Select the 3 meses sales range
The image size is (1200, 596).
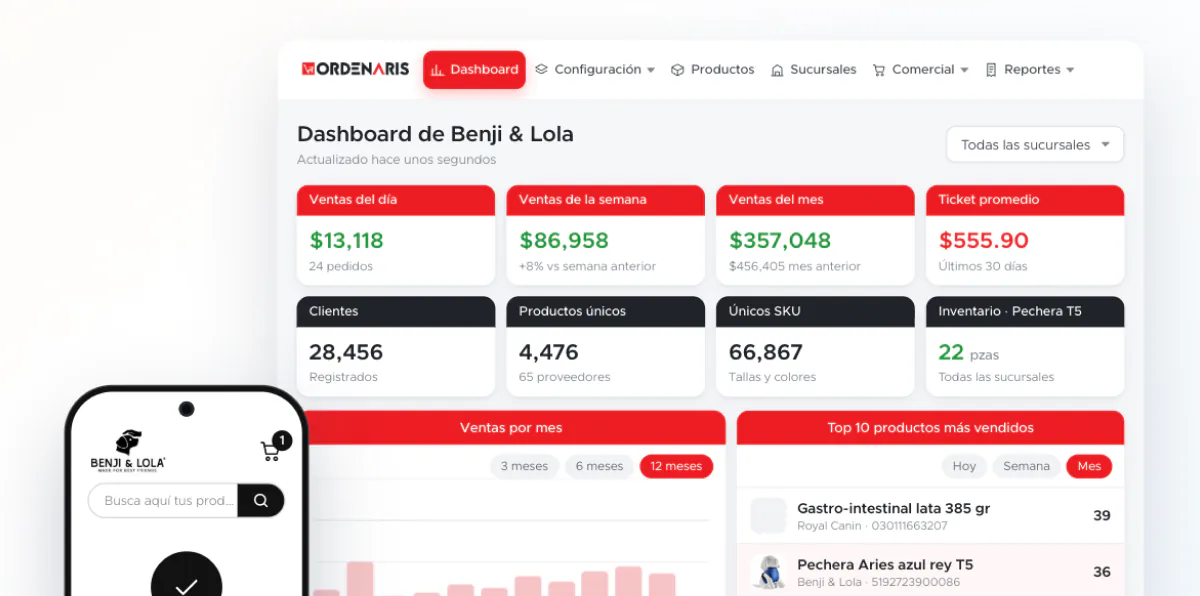coord(524,466)
